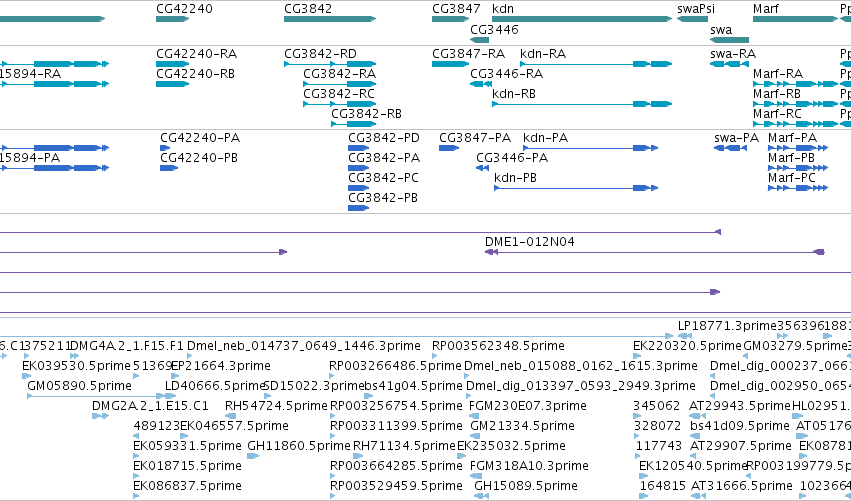Select EST RP003562348.5prime
Screen dimensions: 851x501
(x=498, y=346)
